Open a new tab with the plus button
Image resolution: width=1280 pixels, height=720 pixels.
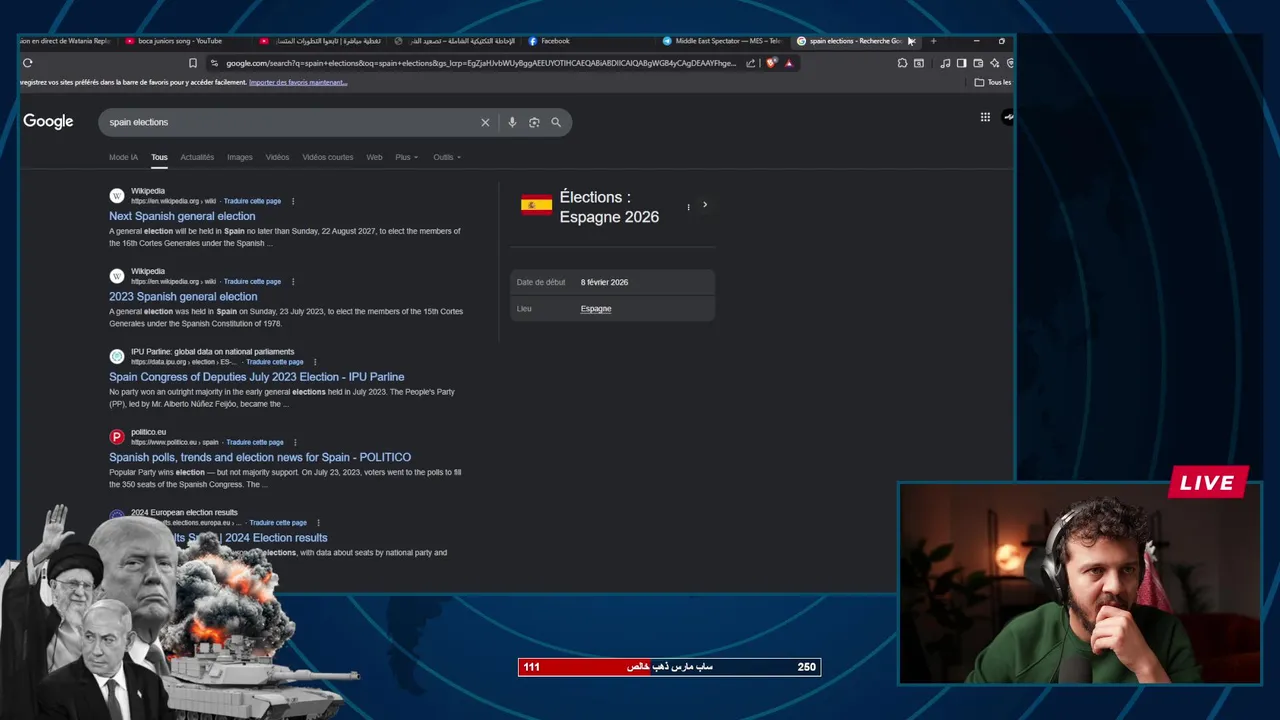(x=933, y=41)
